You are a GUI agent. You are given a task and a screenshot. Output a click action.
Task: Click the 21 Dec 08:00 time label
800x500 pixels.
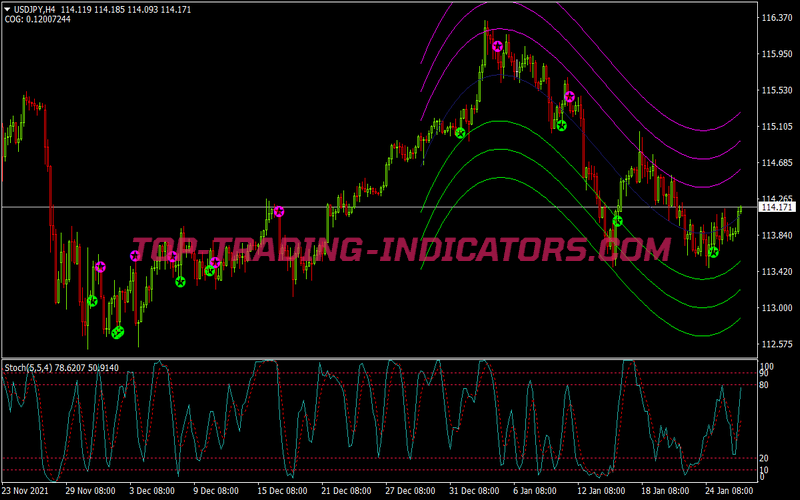(x=346, y=491)
